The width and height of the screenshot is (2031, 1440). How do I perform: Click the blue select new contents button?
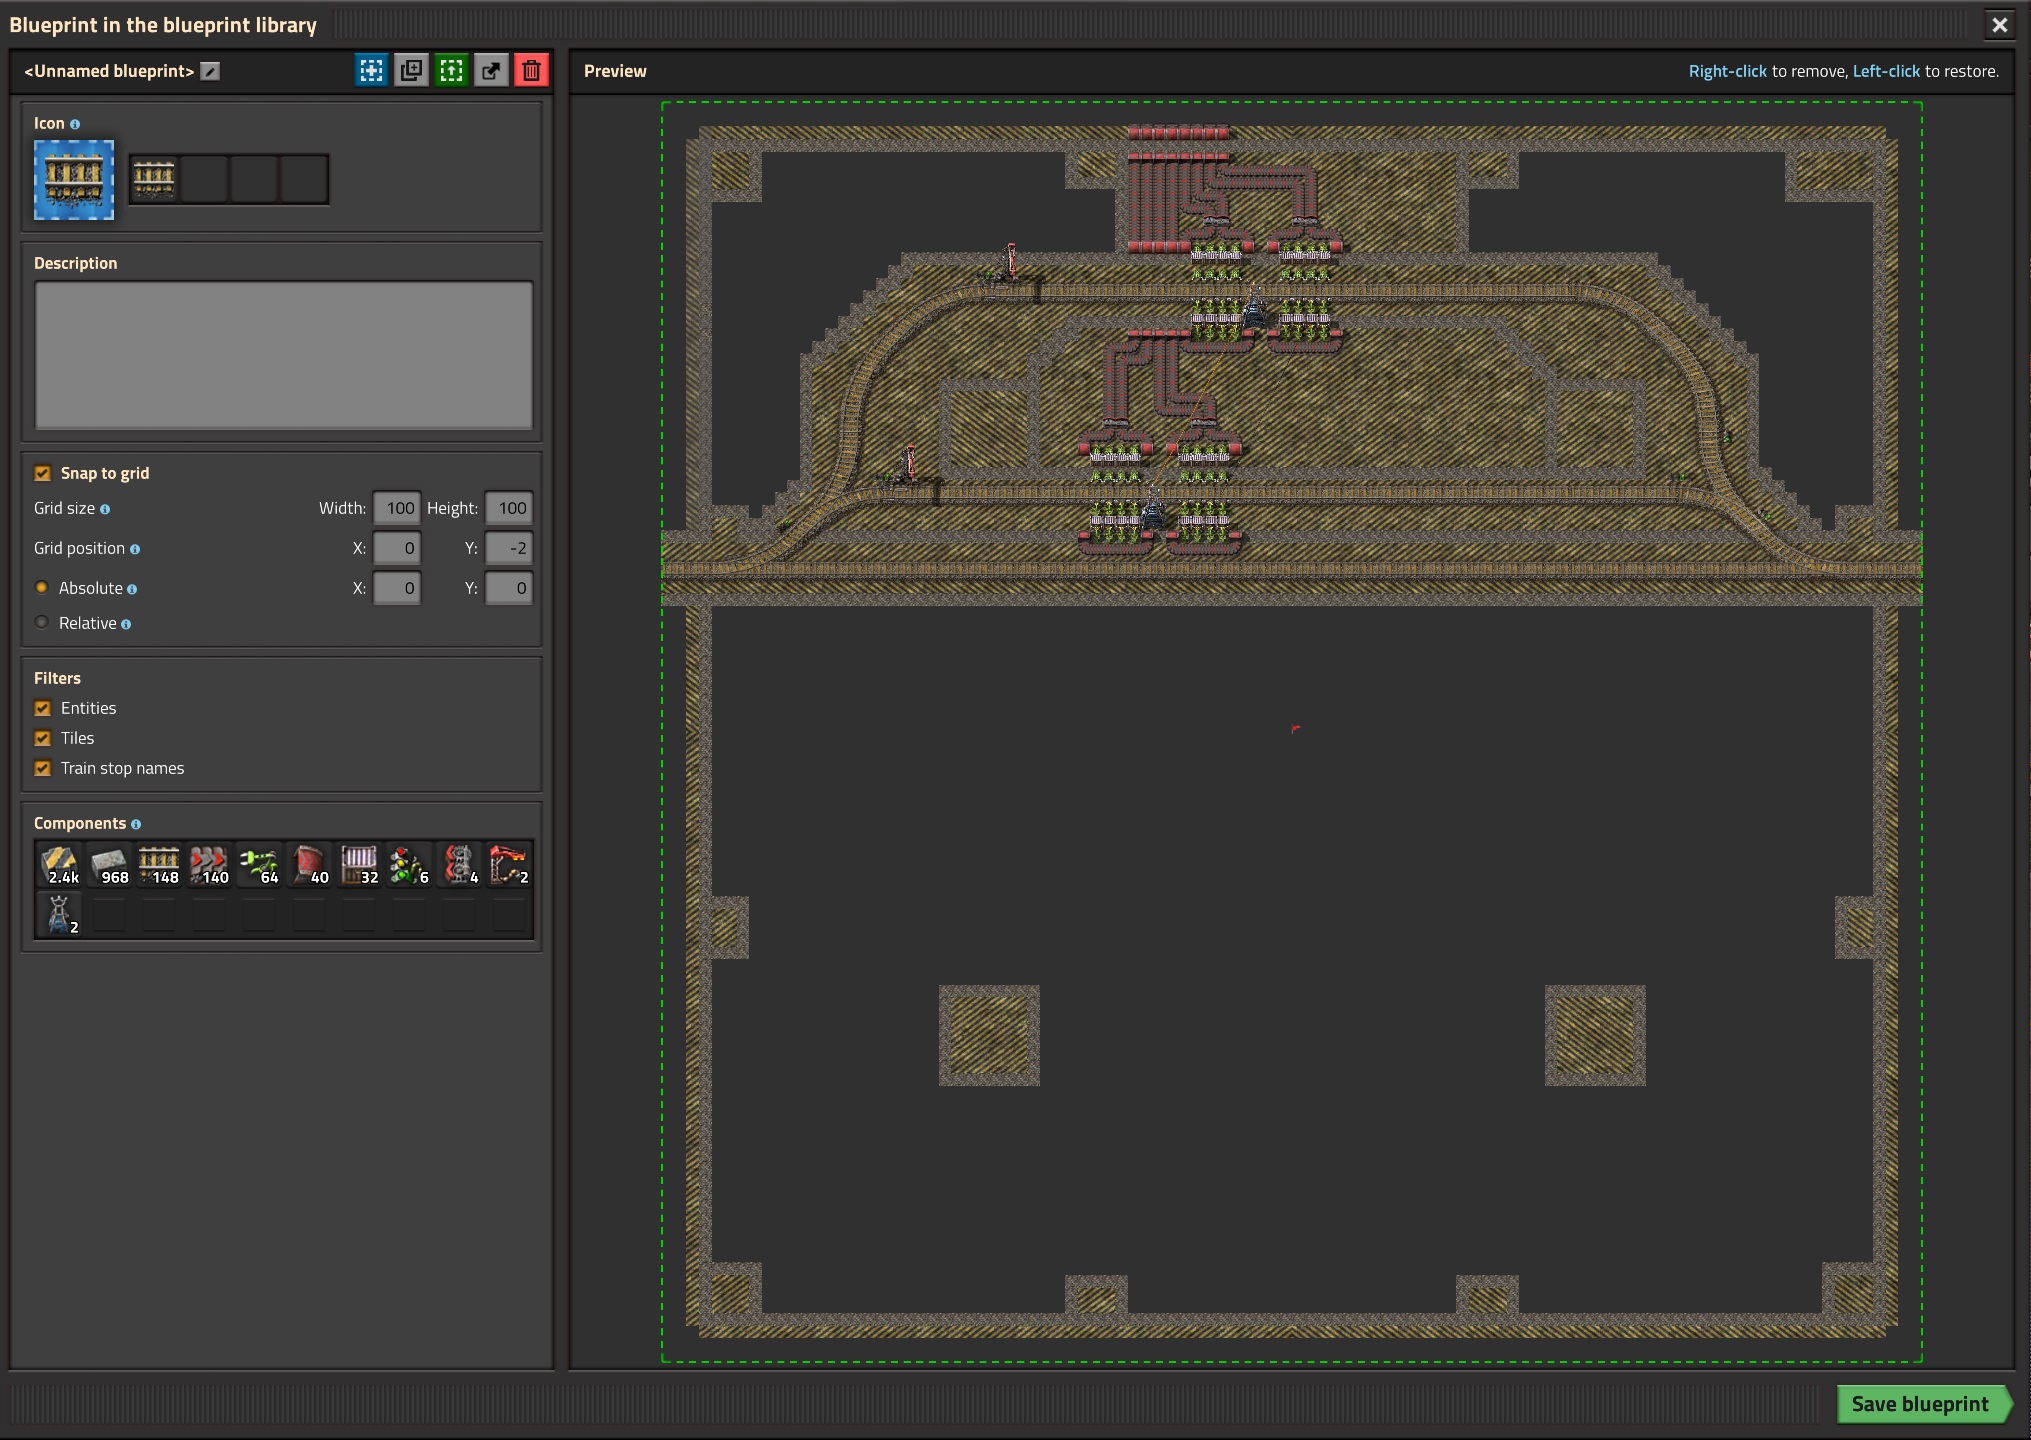tap(371, 70)
